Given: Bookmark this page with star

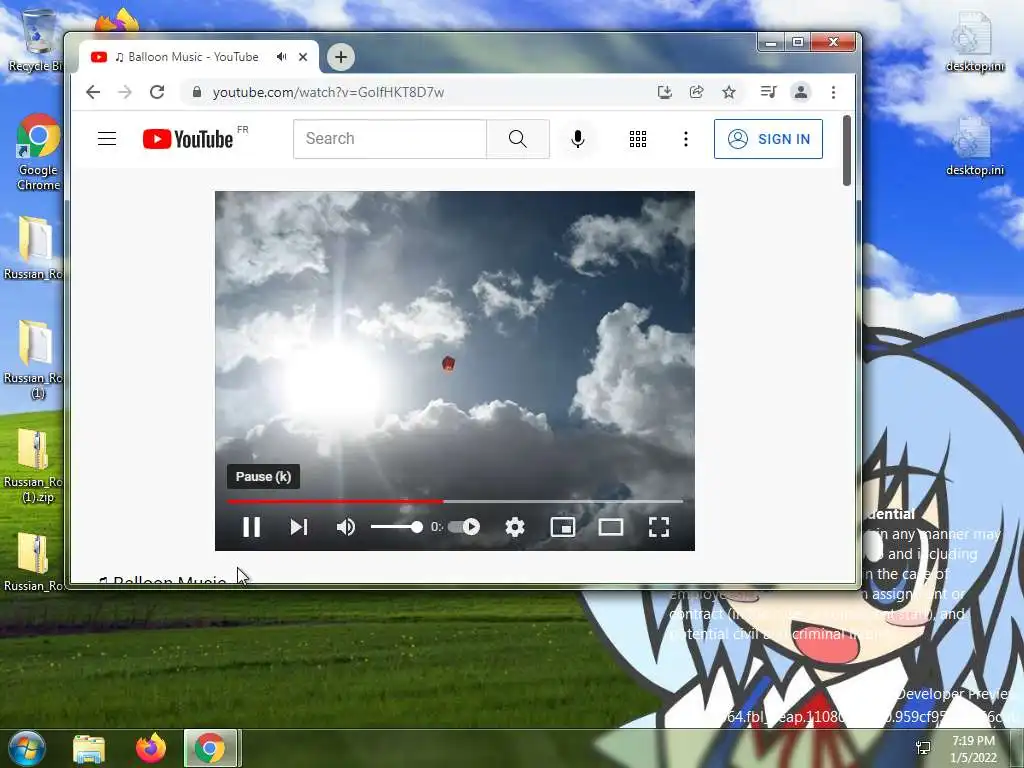Looking at the screenshot, I should [729, 92].
